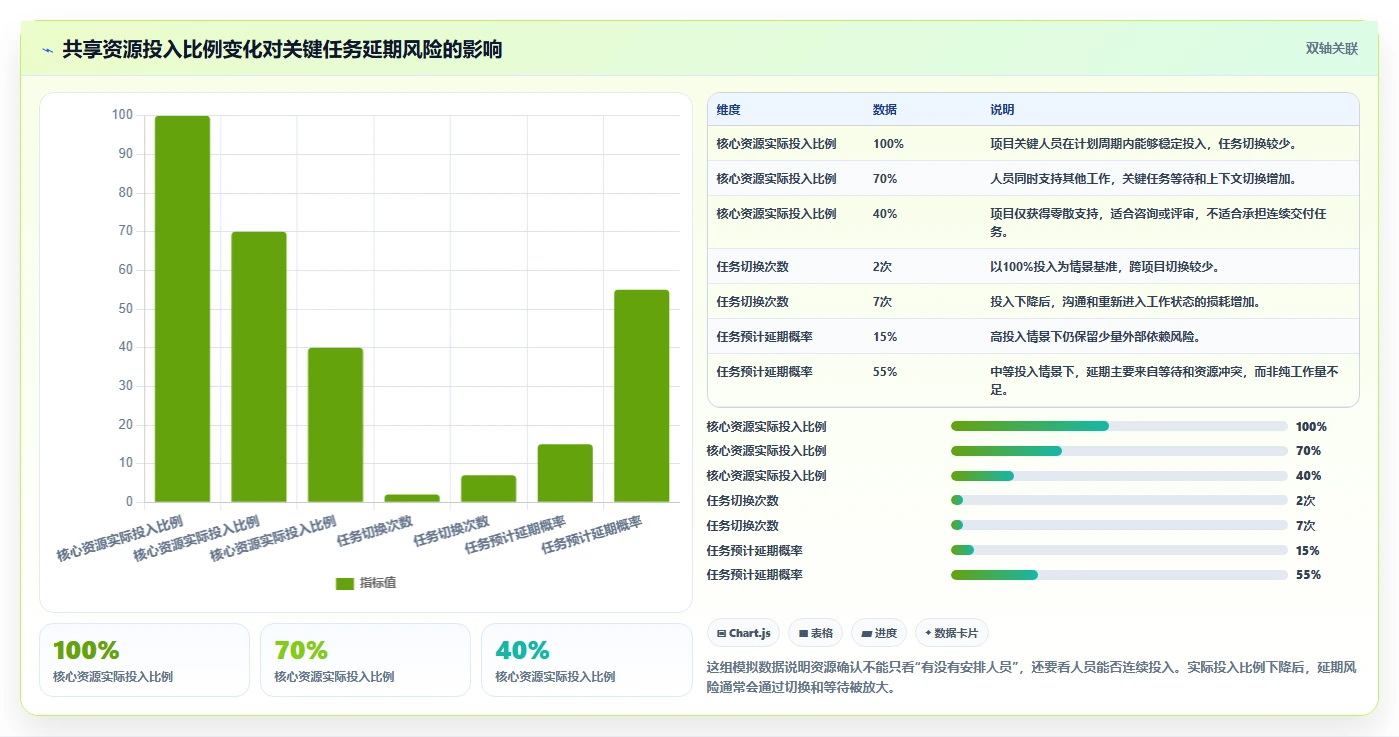Click the 0 label on the y-axis

coord(130,502)
